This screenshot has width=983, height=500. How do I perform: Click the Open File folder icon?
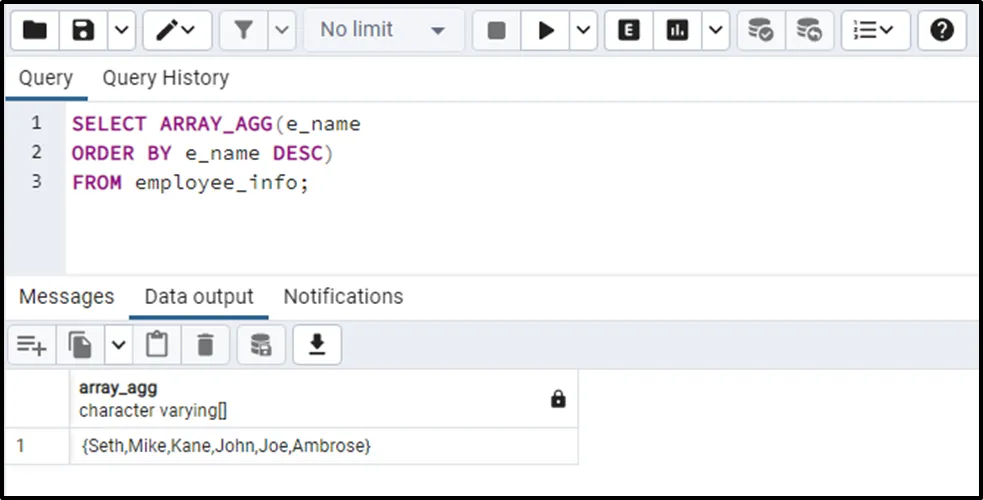point(35,31)
